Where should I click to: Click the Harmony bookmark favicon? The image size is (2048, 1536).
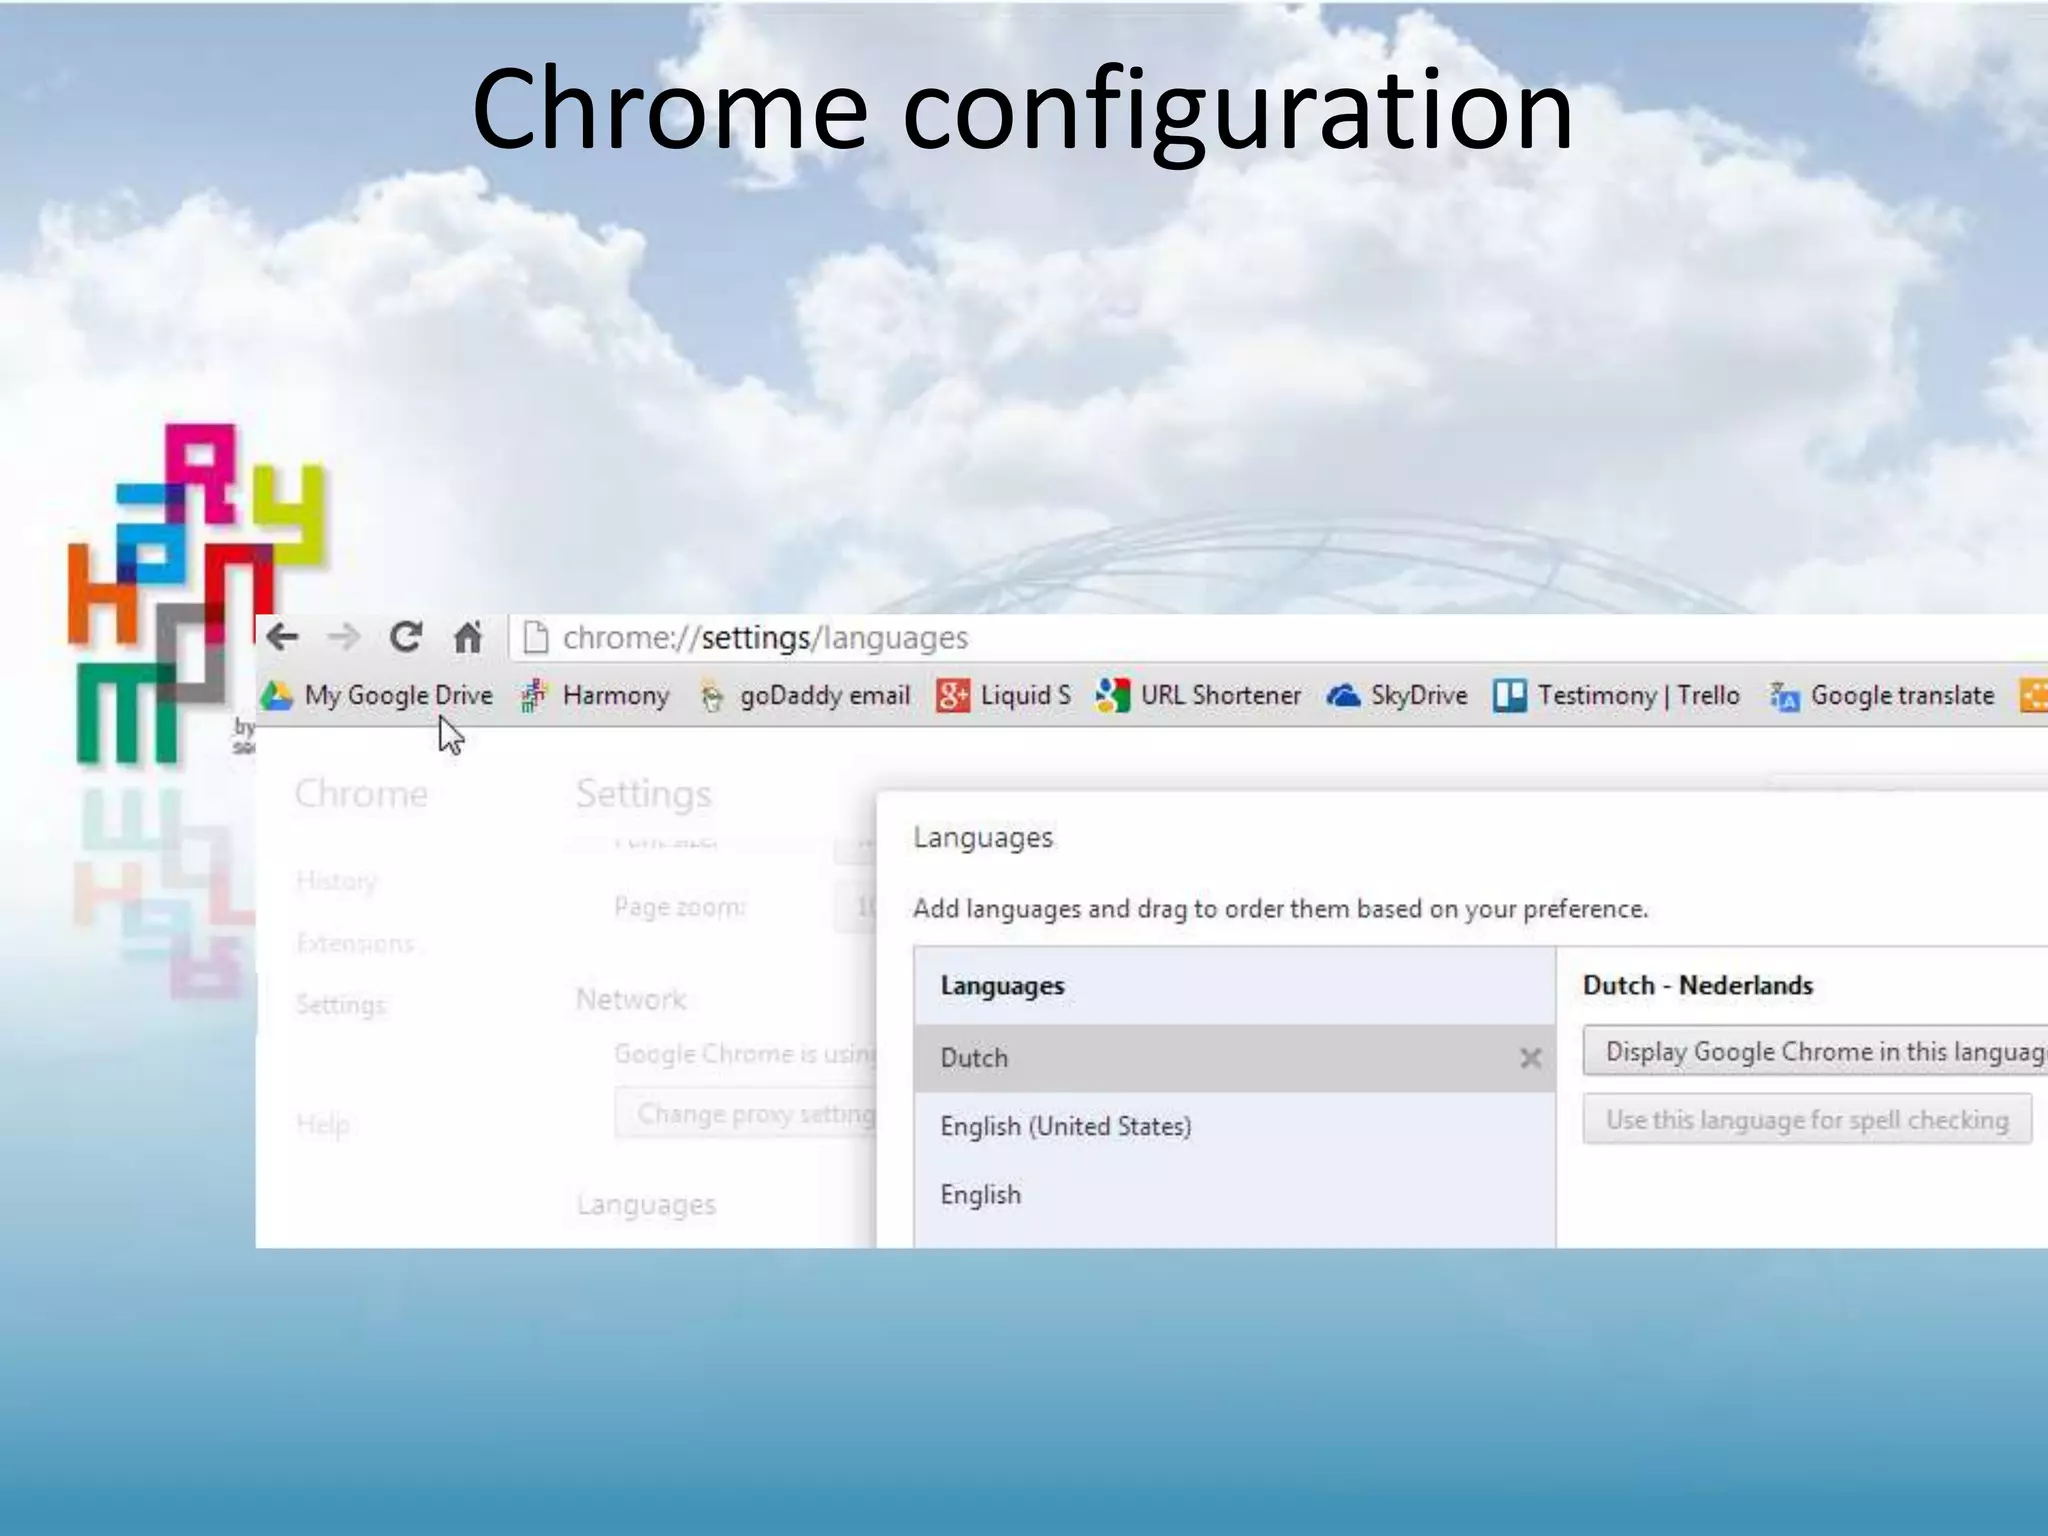(533, 696)
